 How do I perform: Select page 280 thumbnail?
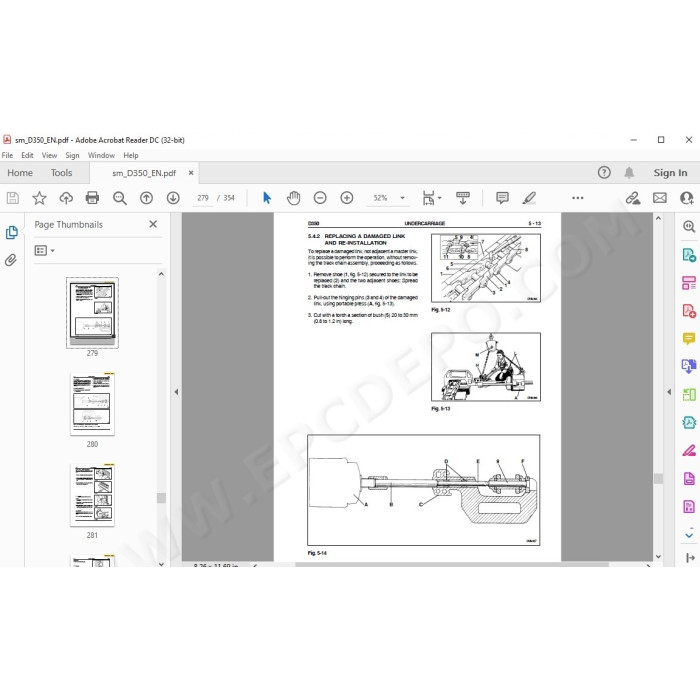point(92,404)
